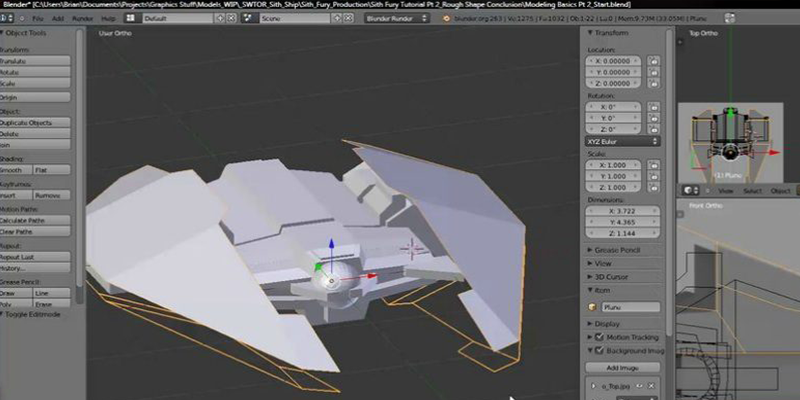Open the Add menu
Image resolution: width=800 pixels, height=400 pixels.
click(58, 18)
